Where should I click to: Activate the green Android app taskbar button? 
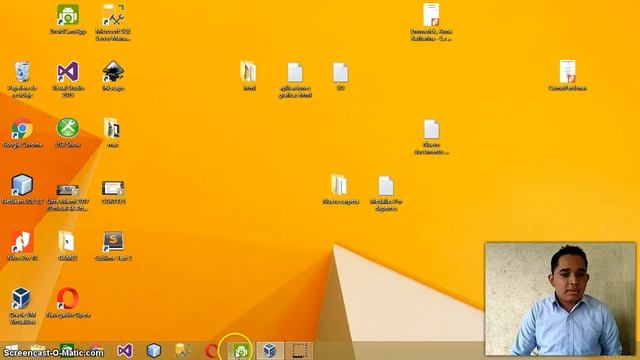click(x=241, y=351)
